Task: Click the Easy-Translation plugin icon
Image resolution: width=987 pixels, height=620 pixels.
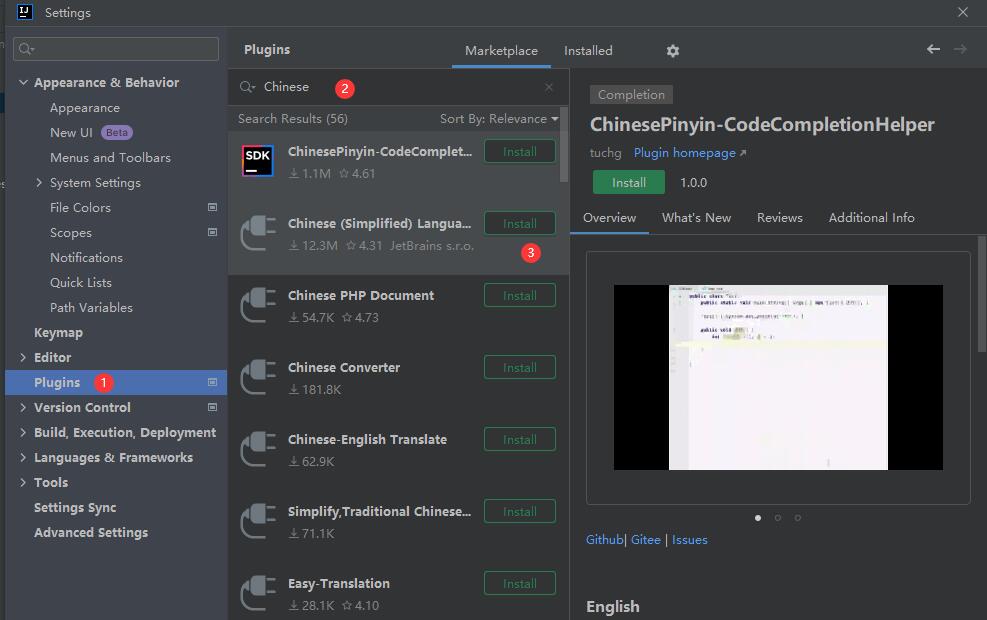Action: (257, 593)
